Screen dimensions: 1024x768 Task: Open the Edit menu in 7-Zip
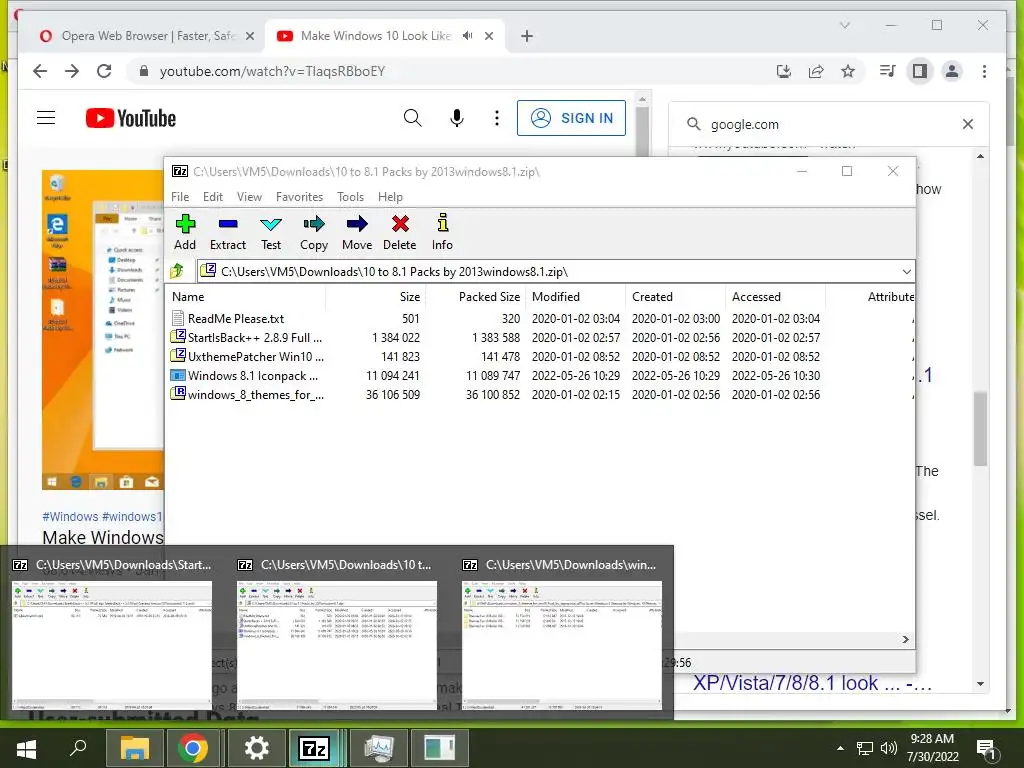coord(213,197)
